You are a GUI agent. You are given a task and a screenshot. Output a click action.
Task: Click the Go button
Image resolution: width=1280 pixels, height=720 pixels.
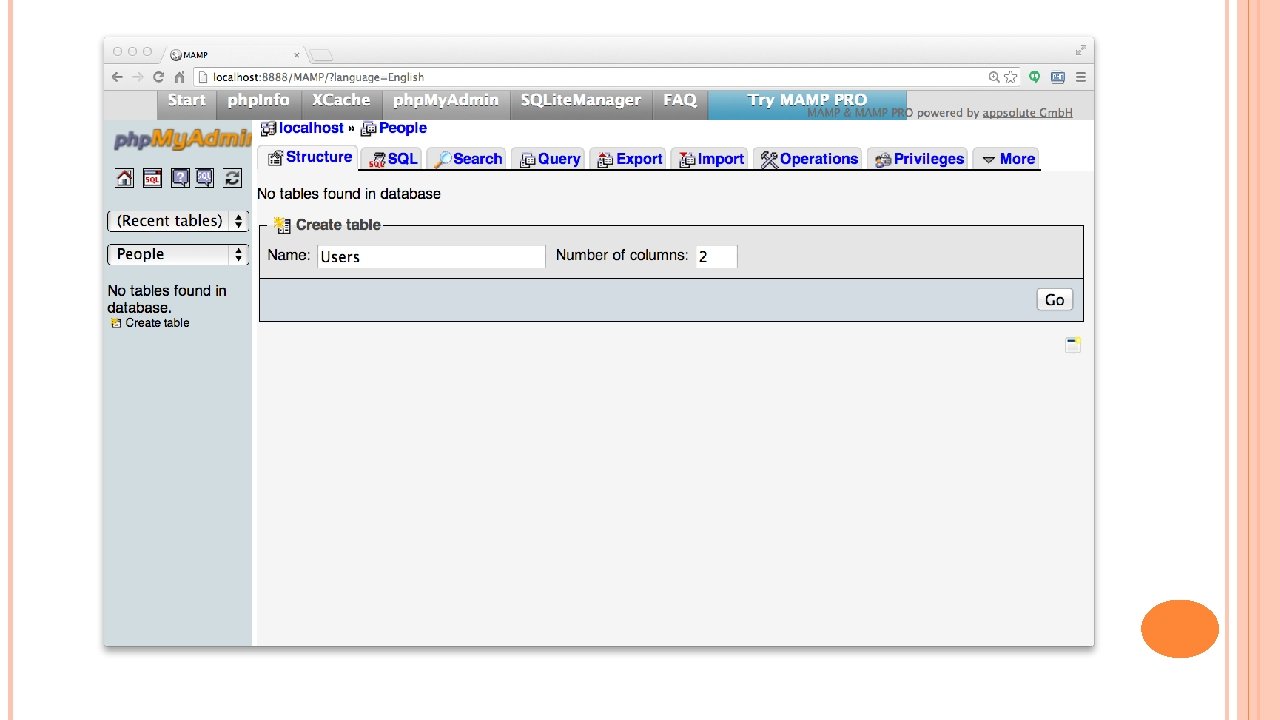(1054, 300)
